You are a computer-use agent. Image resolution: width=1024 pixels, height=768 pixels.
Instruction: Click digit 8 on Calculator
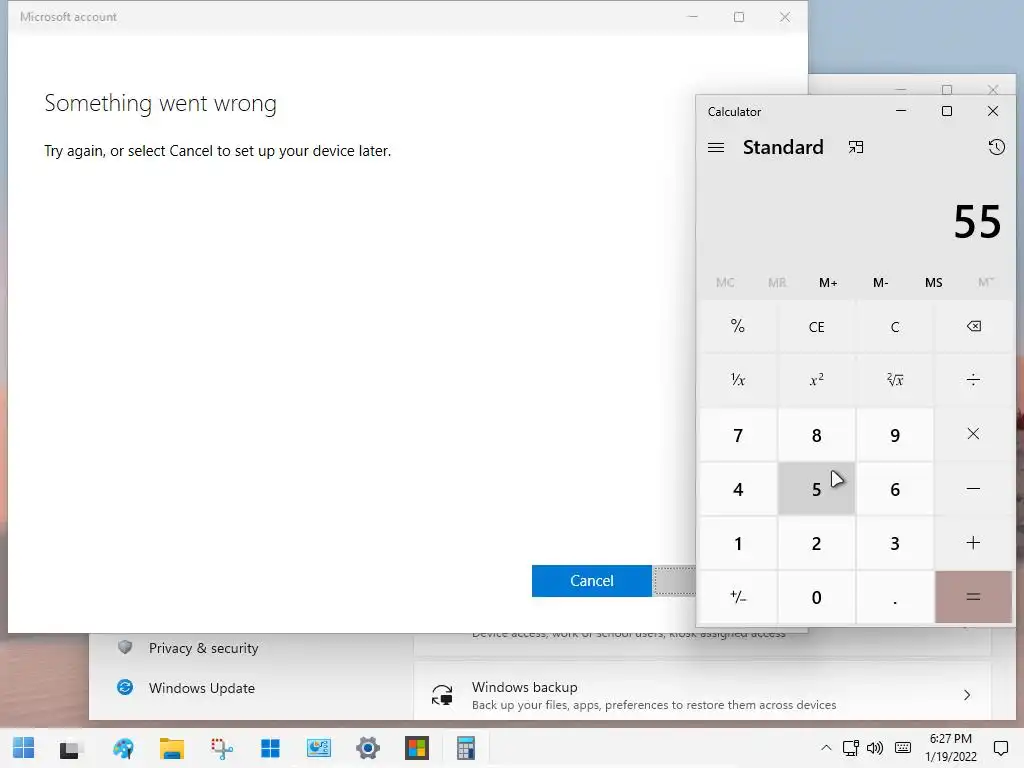[x=816, y=435]
